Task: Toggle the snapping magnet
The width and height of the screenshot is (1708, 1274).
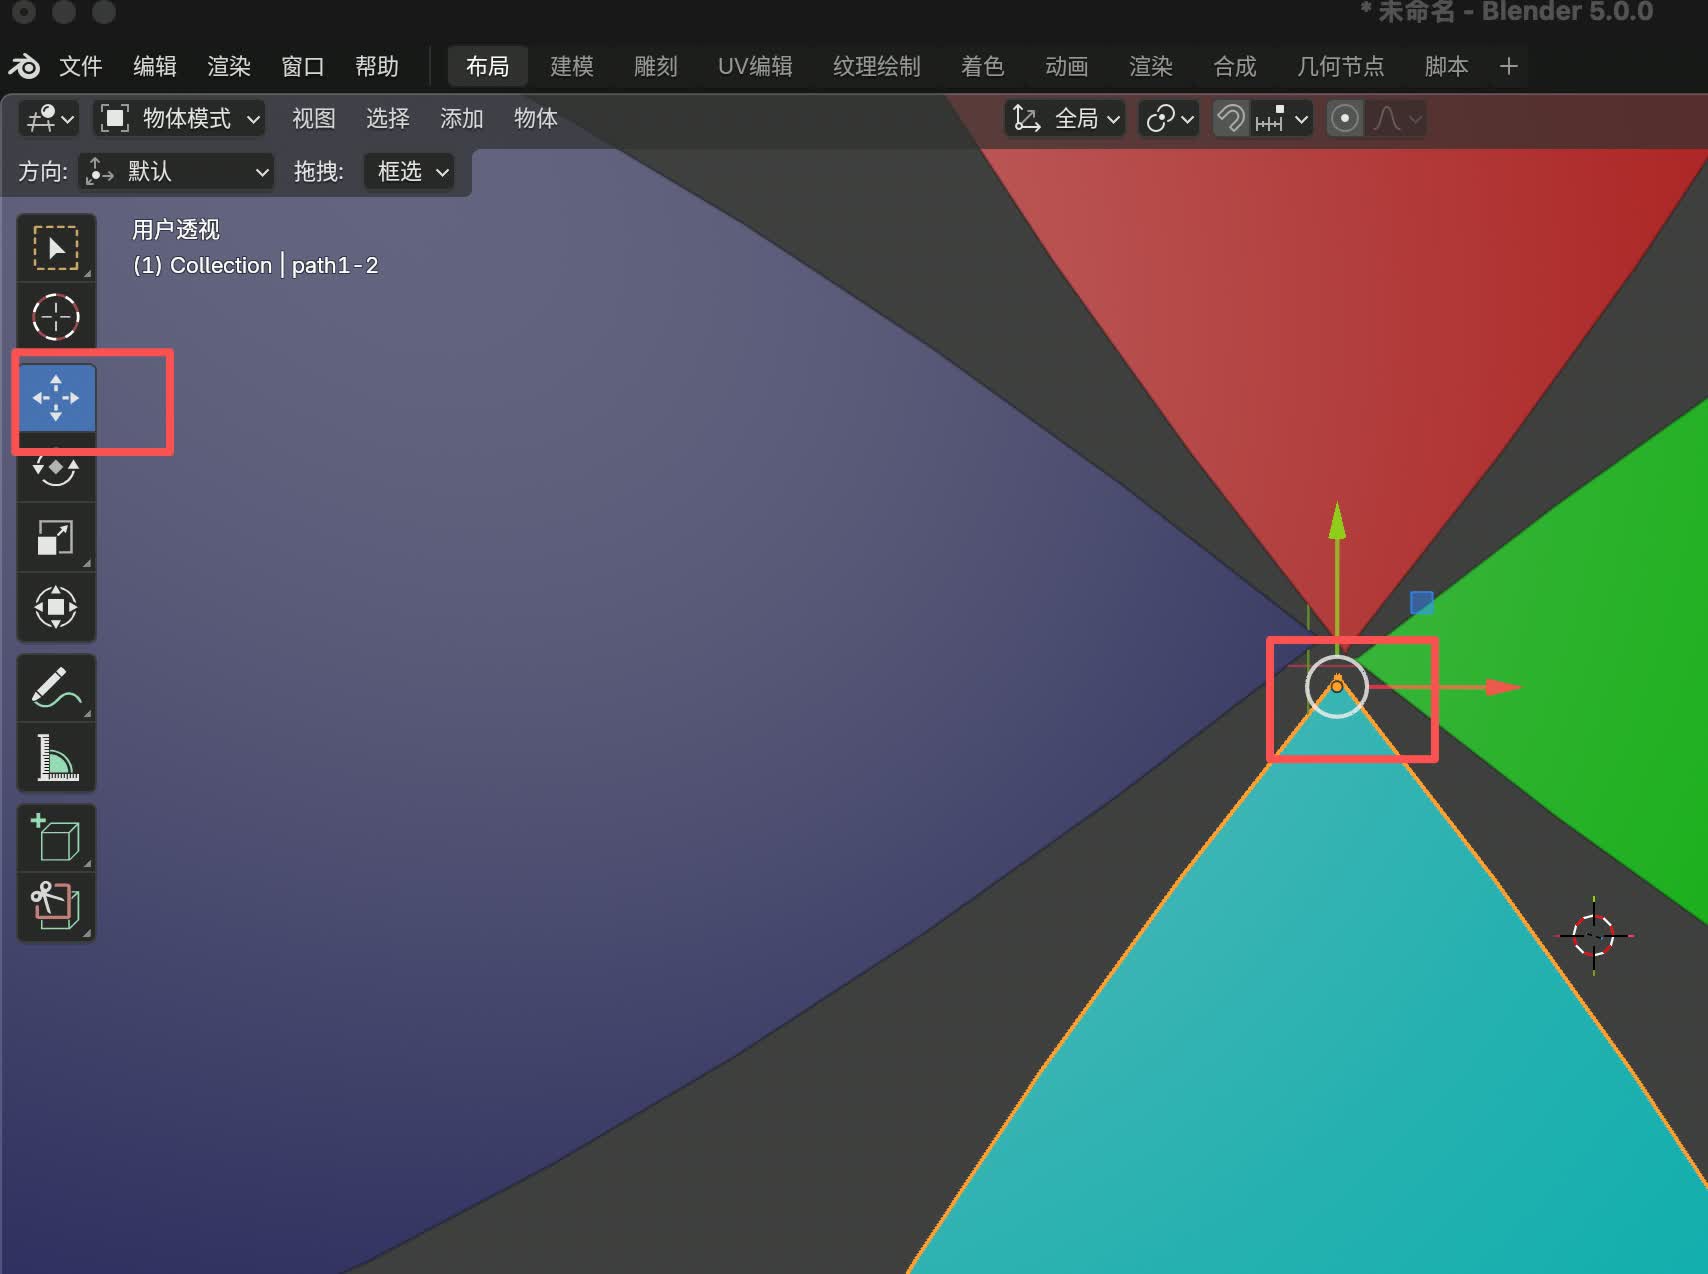Action: coord(1231,119)
